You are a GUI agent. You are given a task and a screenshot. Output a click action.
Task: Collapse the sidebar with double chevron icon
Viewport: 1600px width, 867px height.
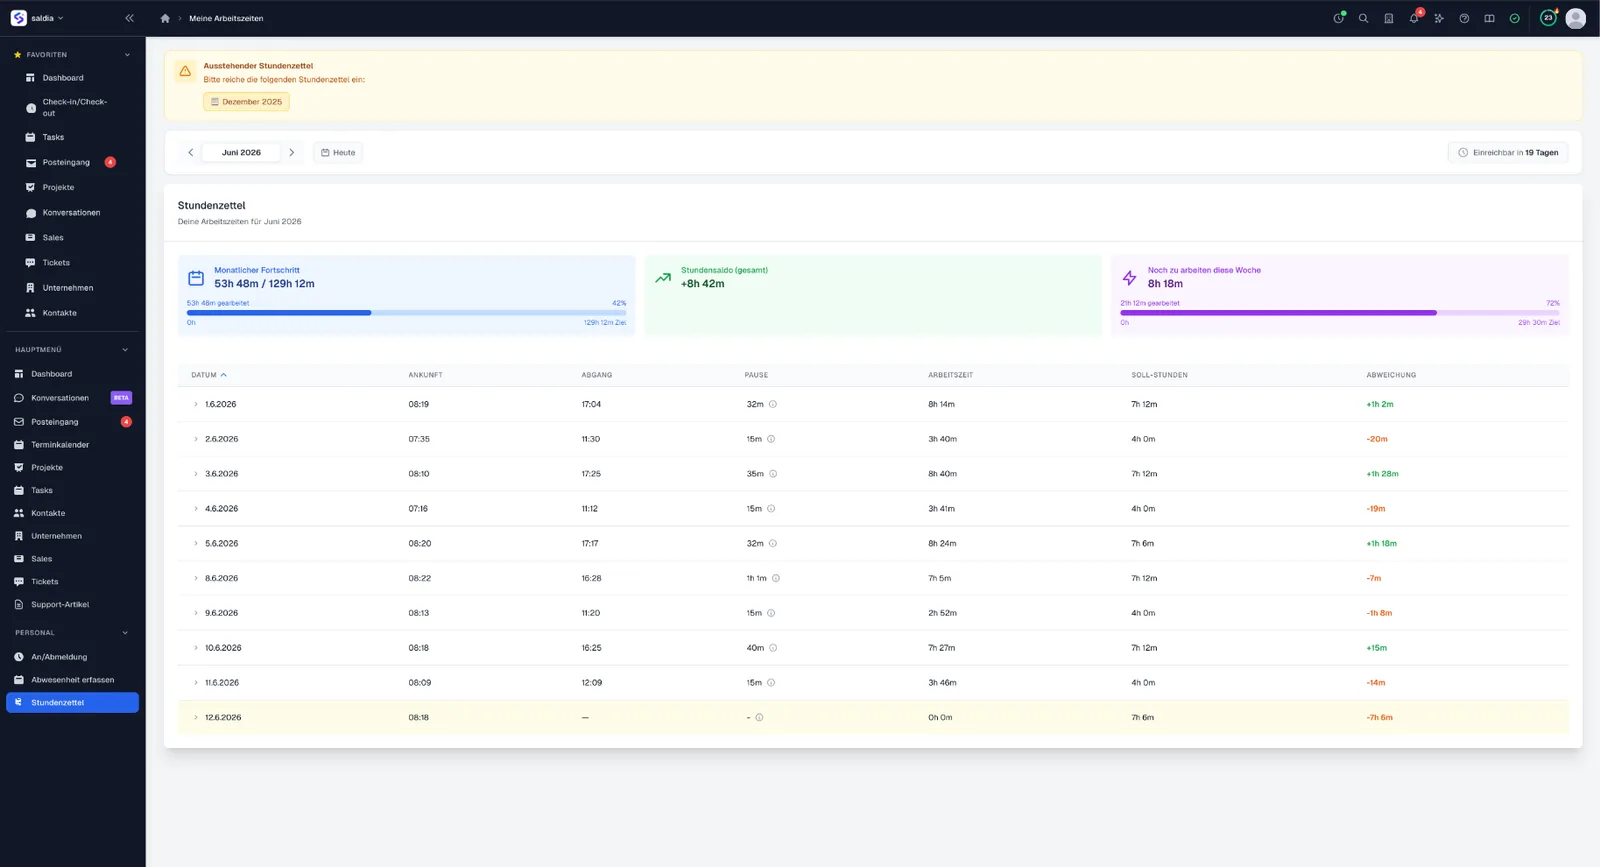click(129, 18)
